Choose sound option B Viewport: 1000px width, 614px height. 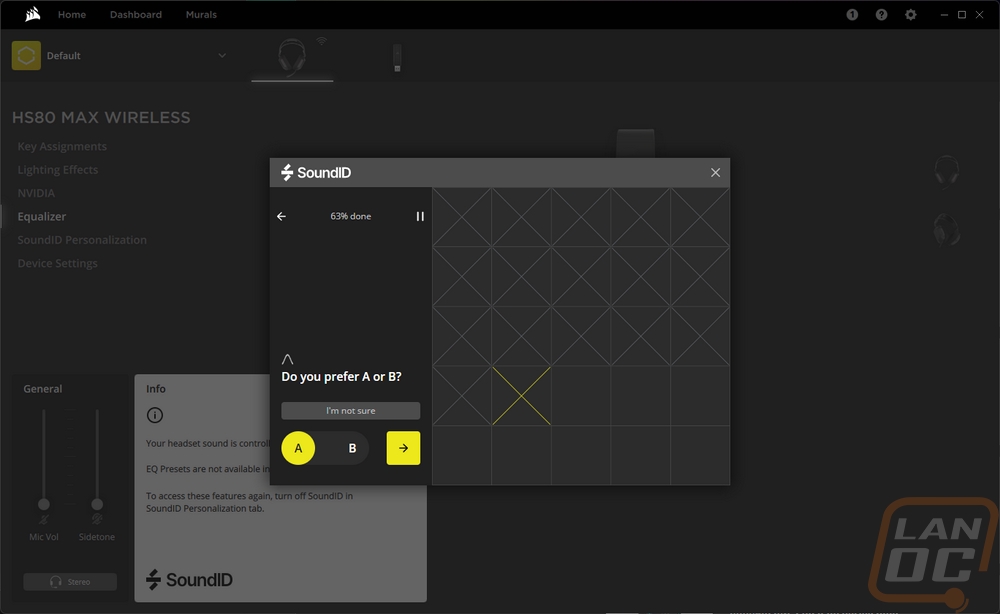tap(351, 448)
